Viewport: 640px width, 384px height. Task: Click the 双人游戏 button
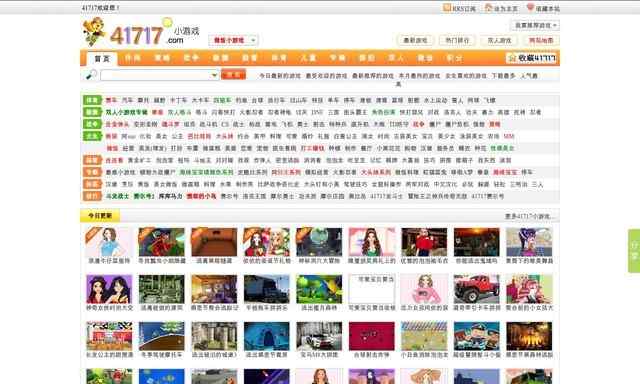click(x=499, y=40)
